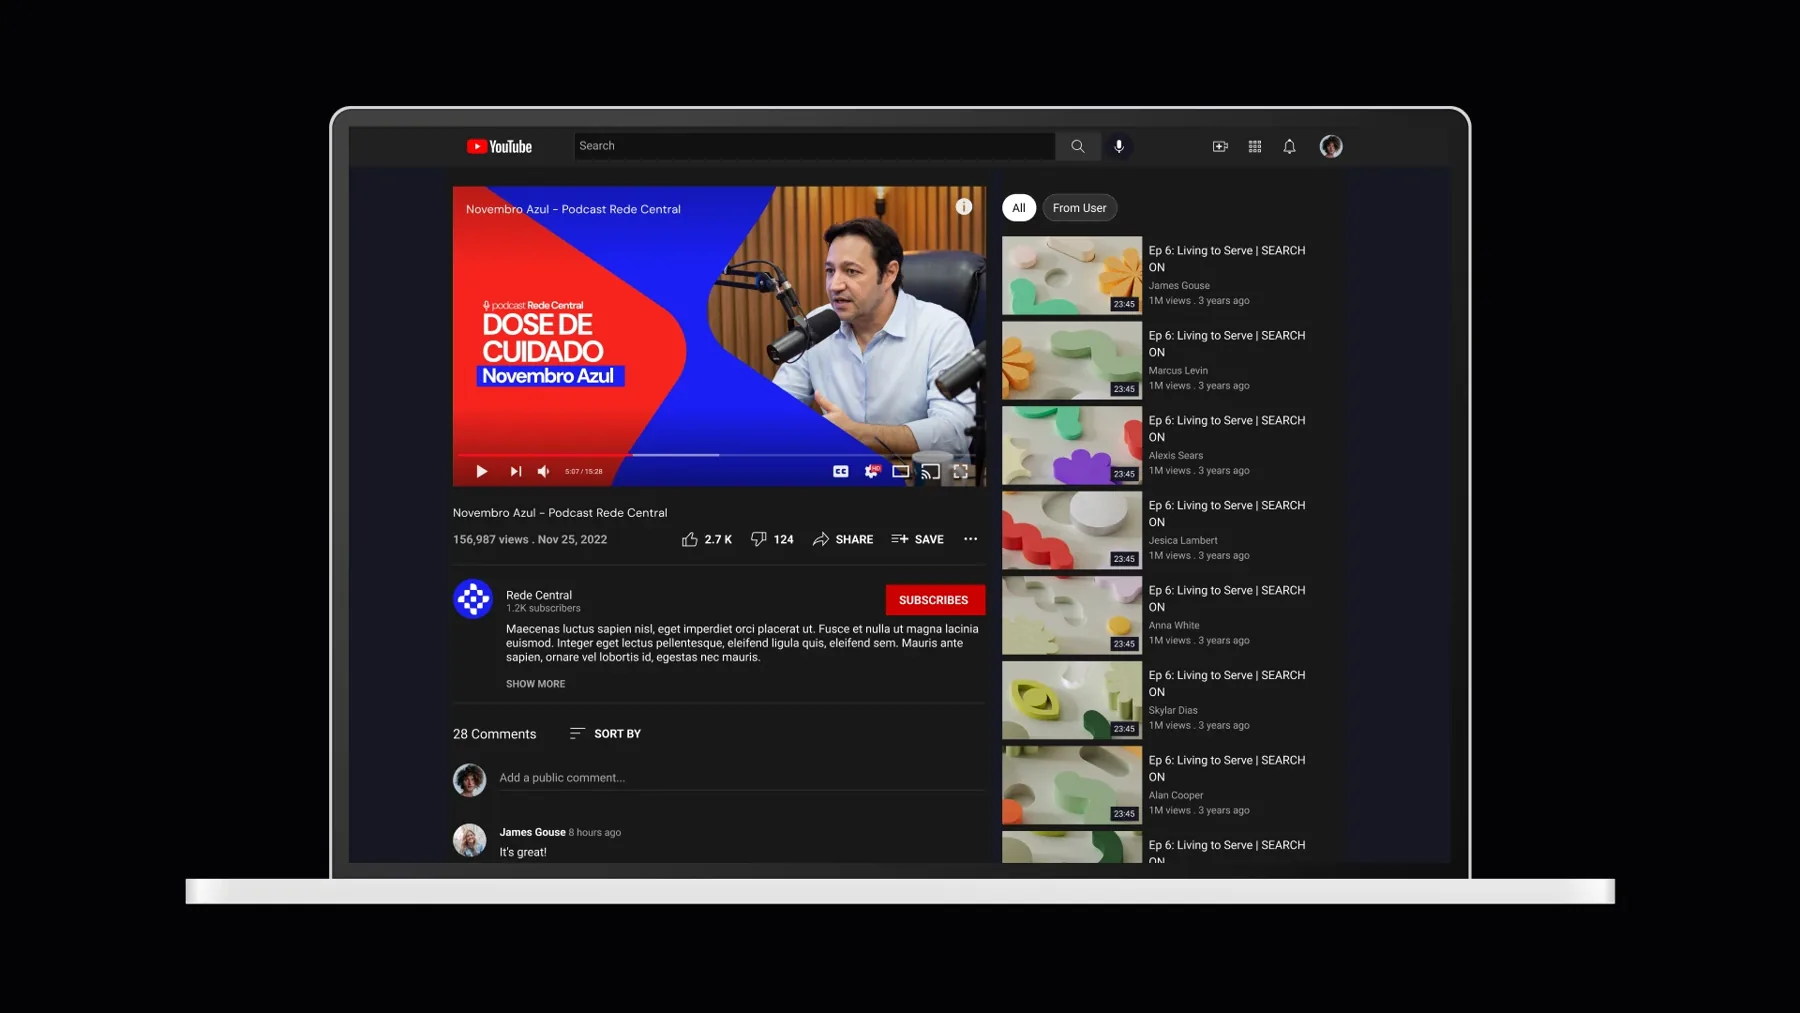Image resolution: width=1800 pixels, height=1013 pixels.
Task: Open the notifications bell
Action: pos(1289,146)
